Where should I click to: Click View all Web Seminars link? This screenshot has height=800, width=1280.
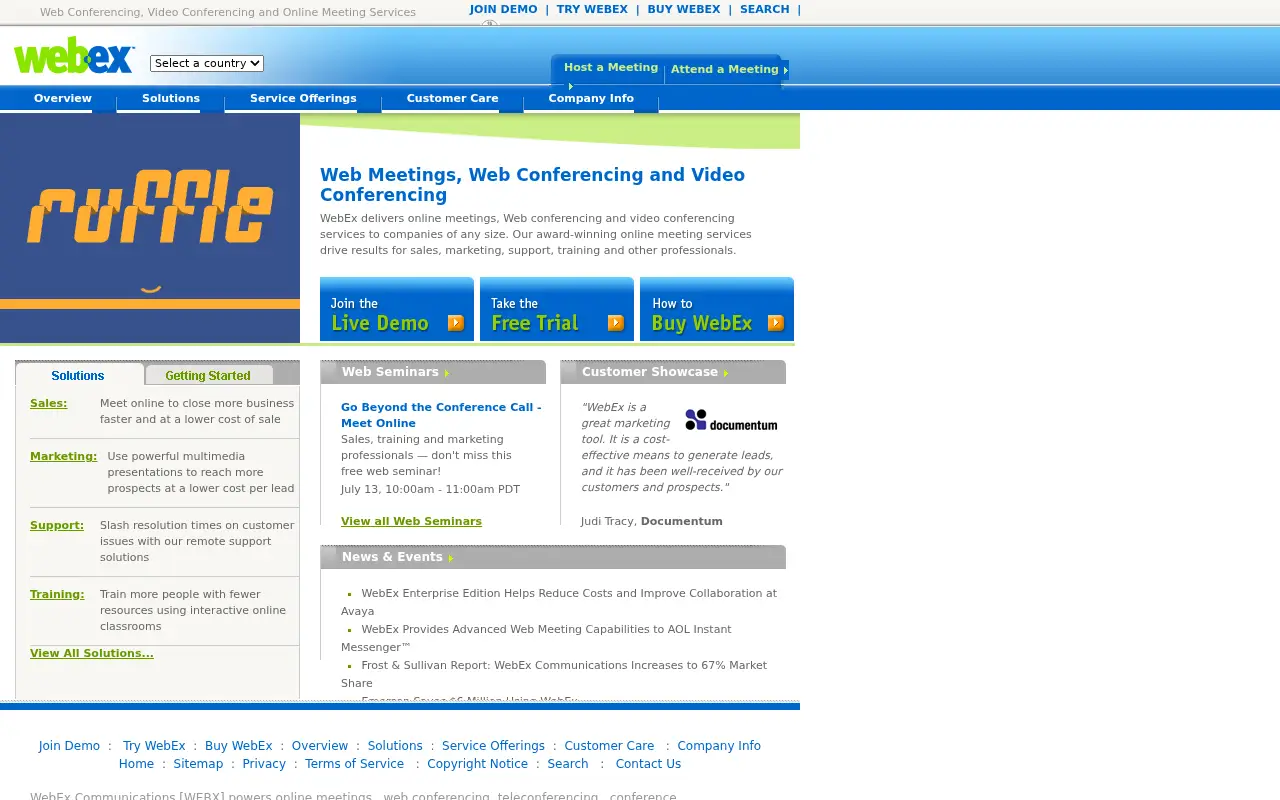click(x=411, y=522)
